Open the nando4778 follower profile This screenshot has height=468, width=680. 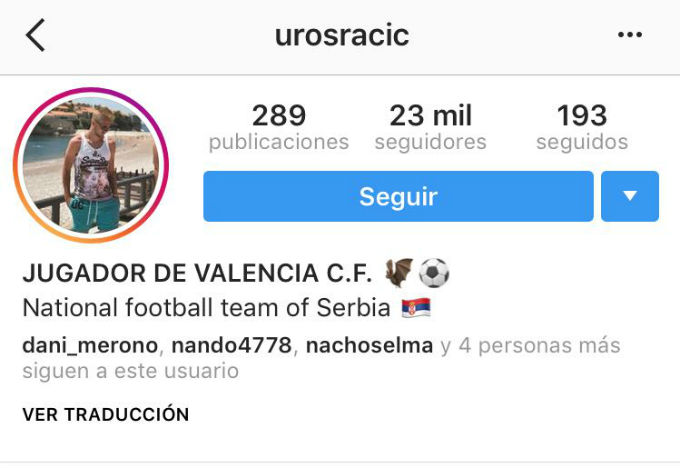[x=232, y=346]
